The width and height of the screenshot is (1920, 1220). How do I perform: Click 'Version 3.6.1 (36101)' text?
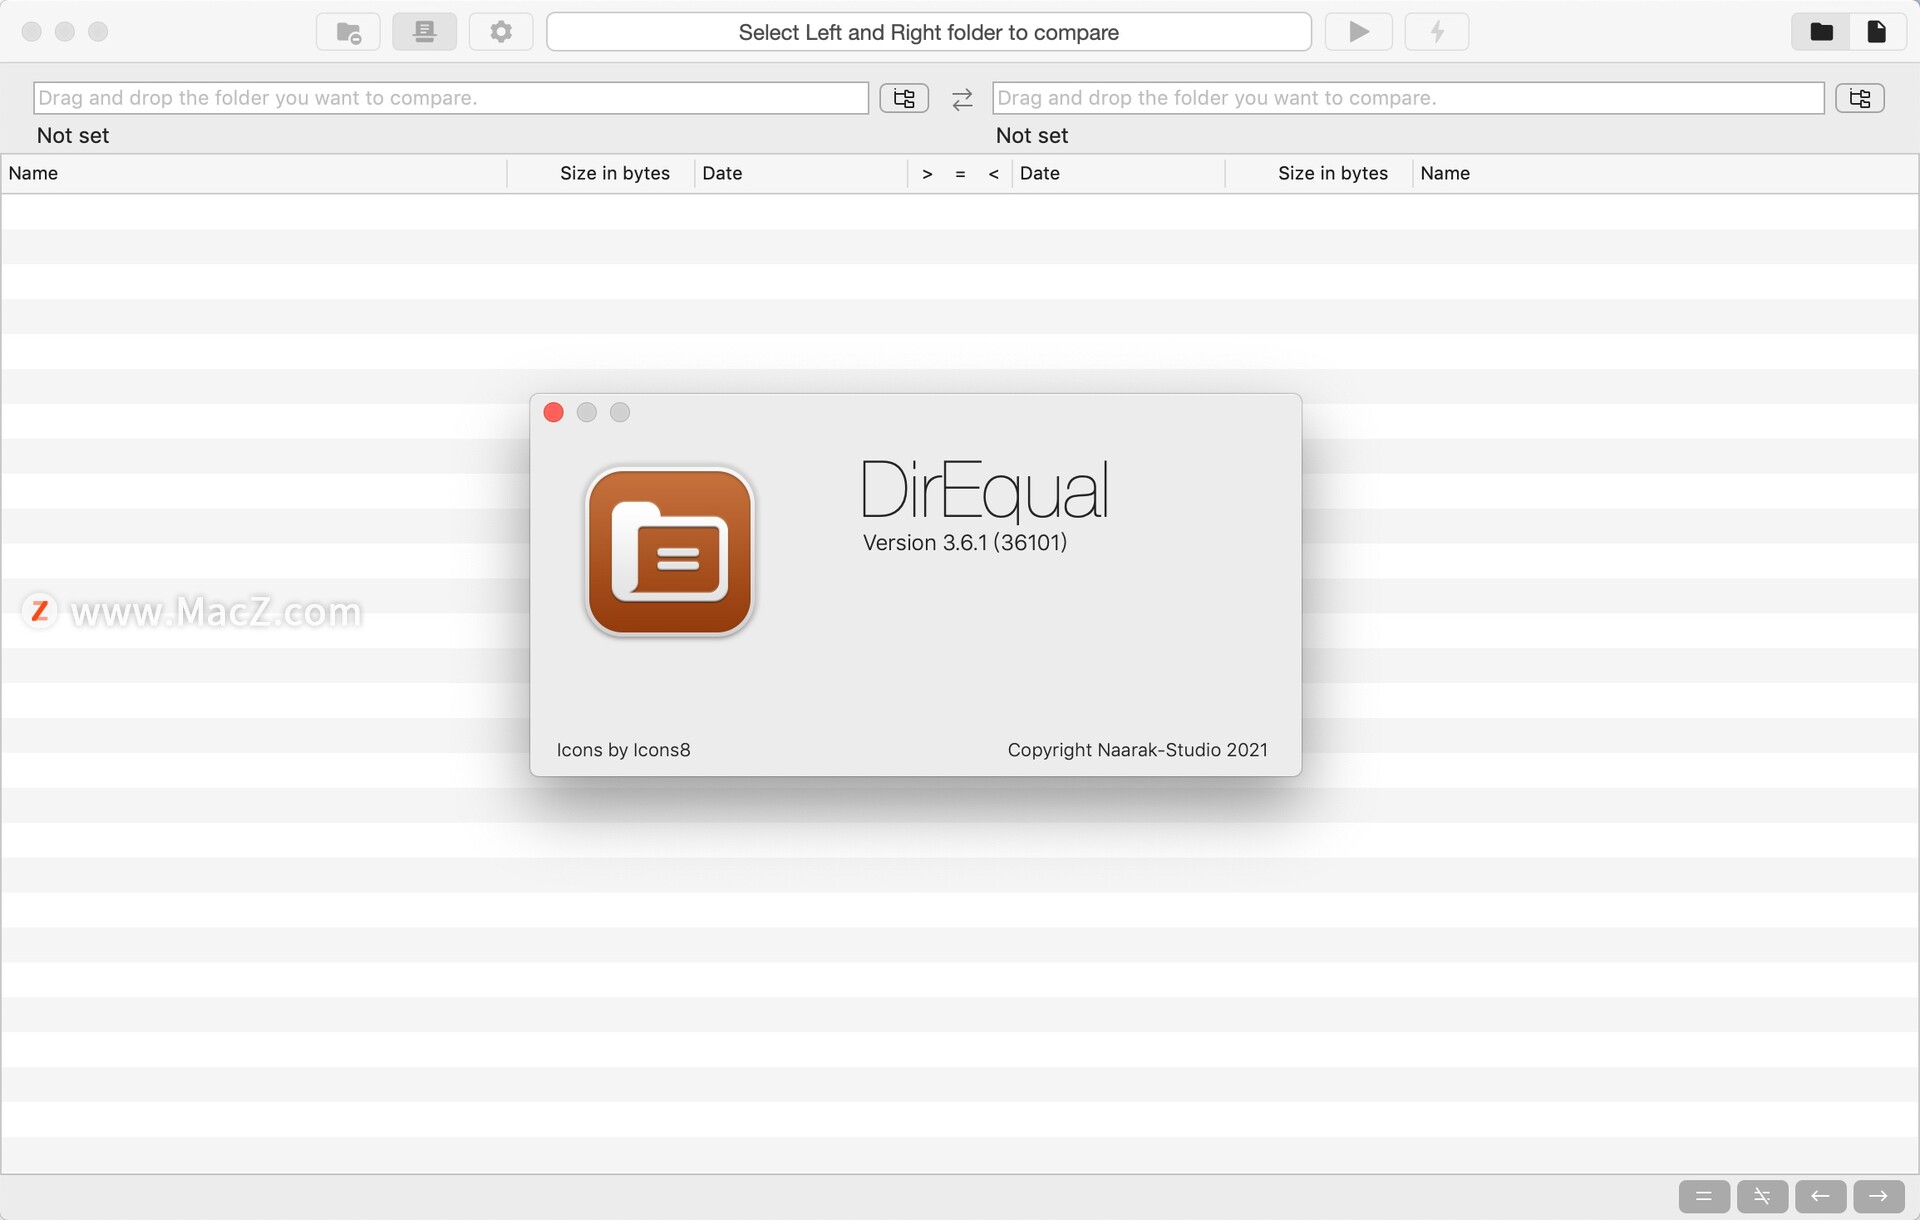[x=965, y=543]
